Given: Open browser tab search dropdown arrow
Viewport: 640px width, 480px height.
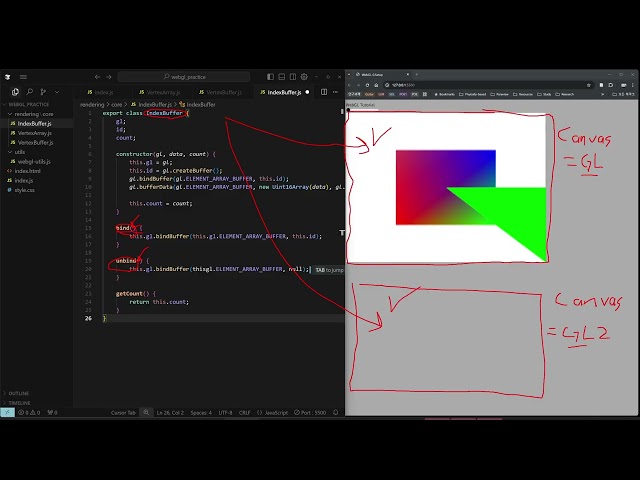Looking at the screenshot, I should 349,74.
